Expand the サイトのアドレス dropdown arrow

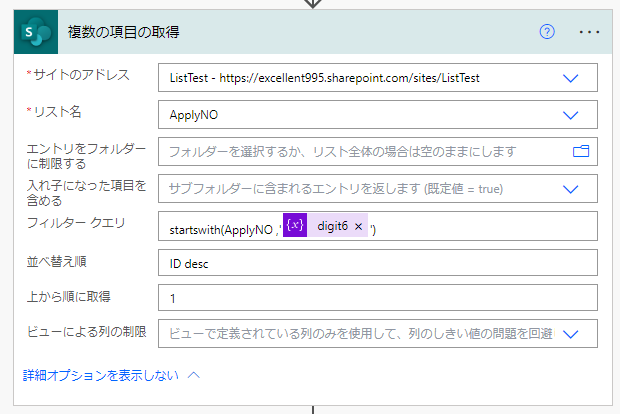(x=572, y=78)
